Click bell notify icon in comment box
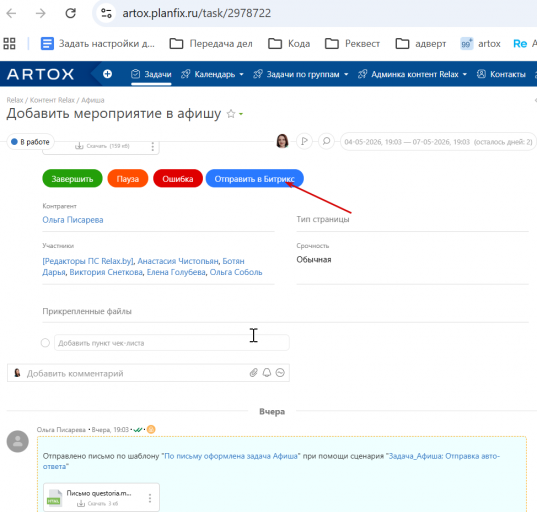This screenshot has height=512, width=537. 267,373
